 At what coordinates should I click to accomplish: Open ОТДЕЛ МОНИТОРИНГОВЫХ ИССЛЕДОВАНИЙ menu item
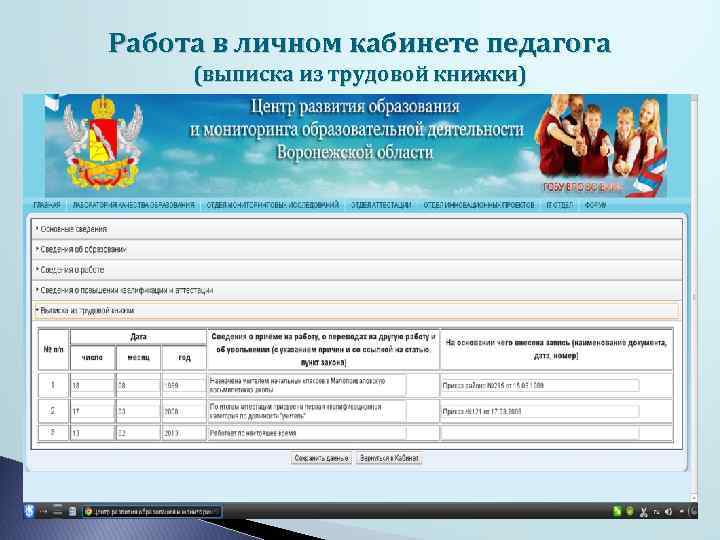coord(273,205)
